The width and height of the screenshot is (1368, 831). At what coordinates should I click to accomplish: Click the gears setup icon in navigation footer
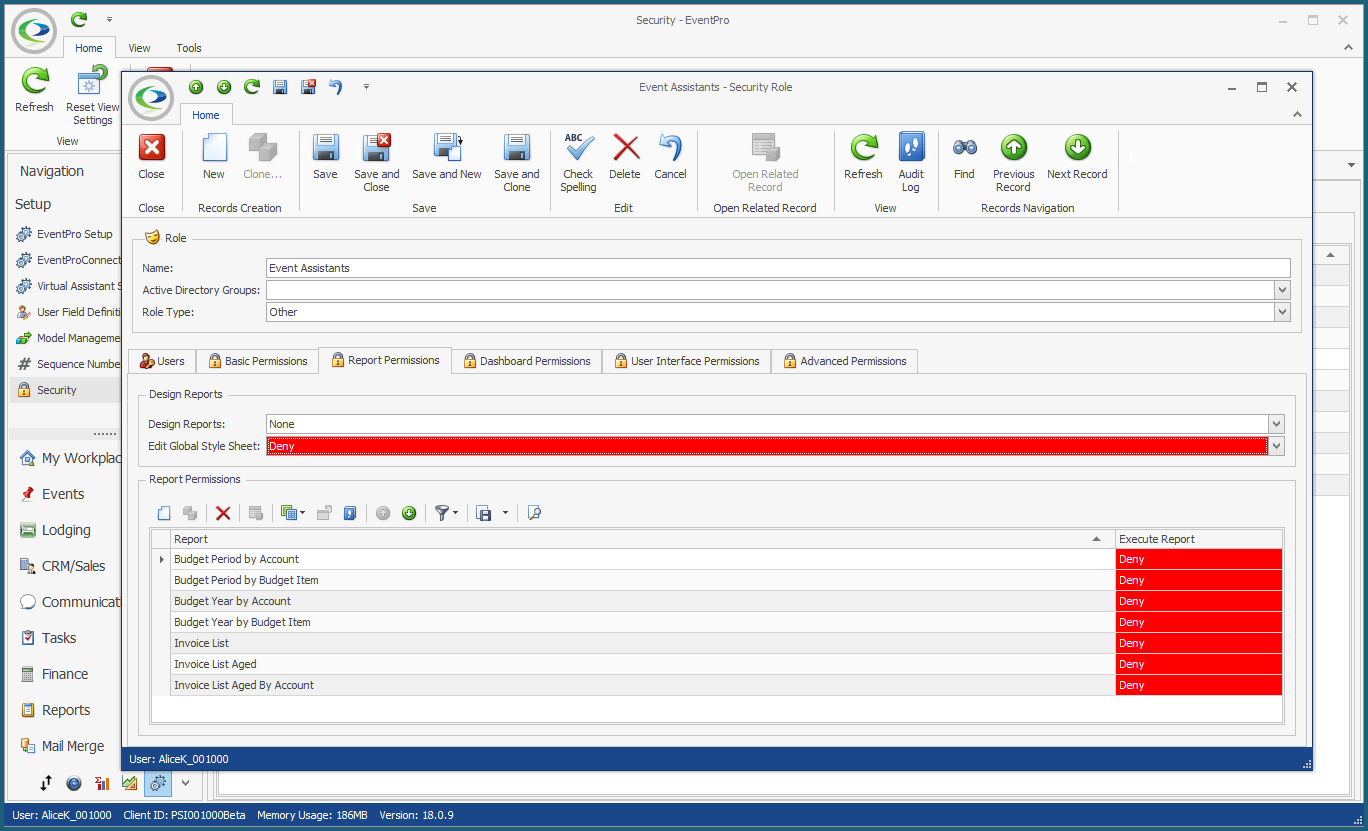point(158,783)
